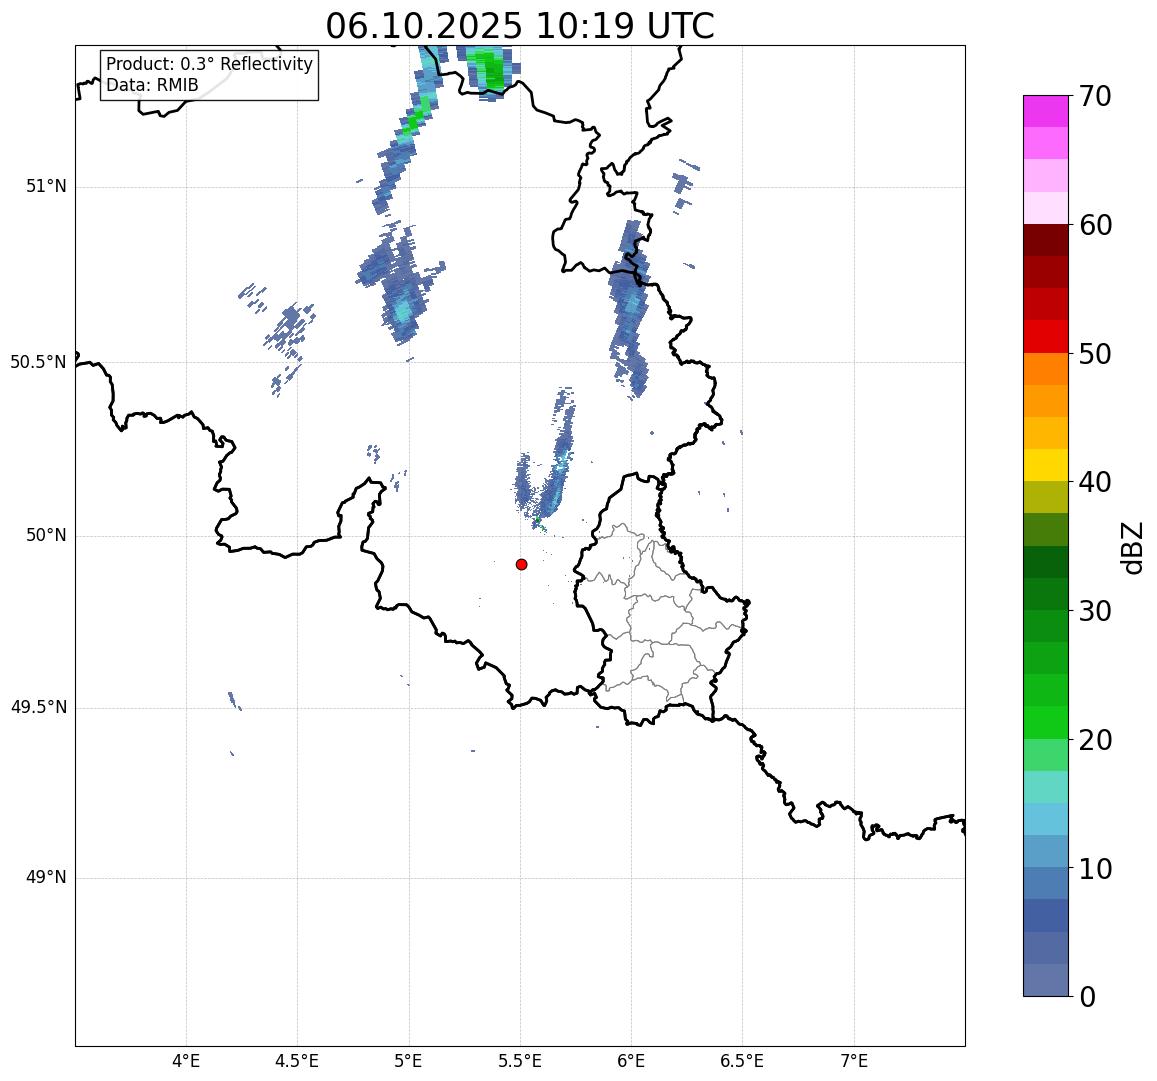Click the 0 tick on the colorbar
This screenshot has width=1157, height=1081.
[1088, 997]
